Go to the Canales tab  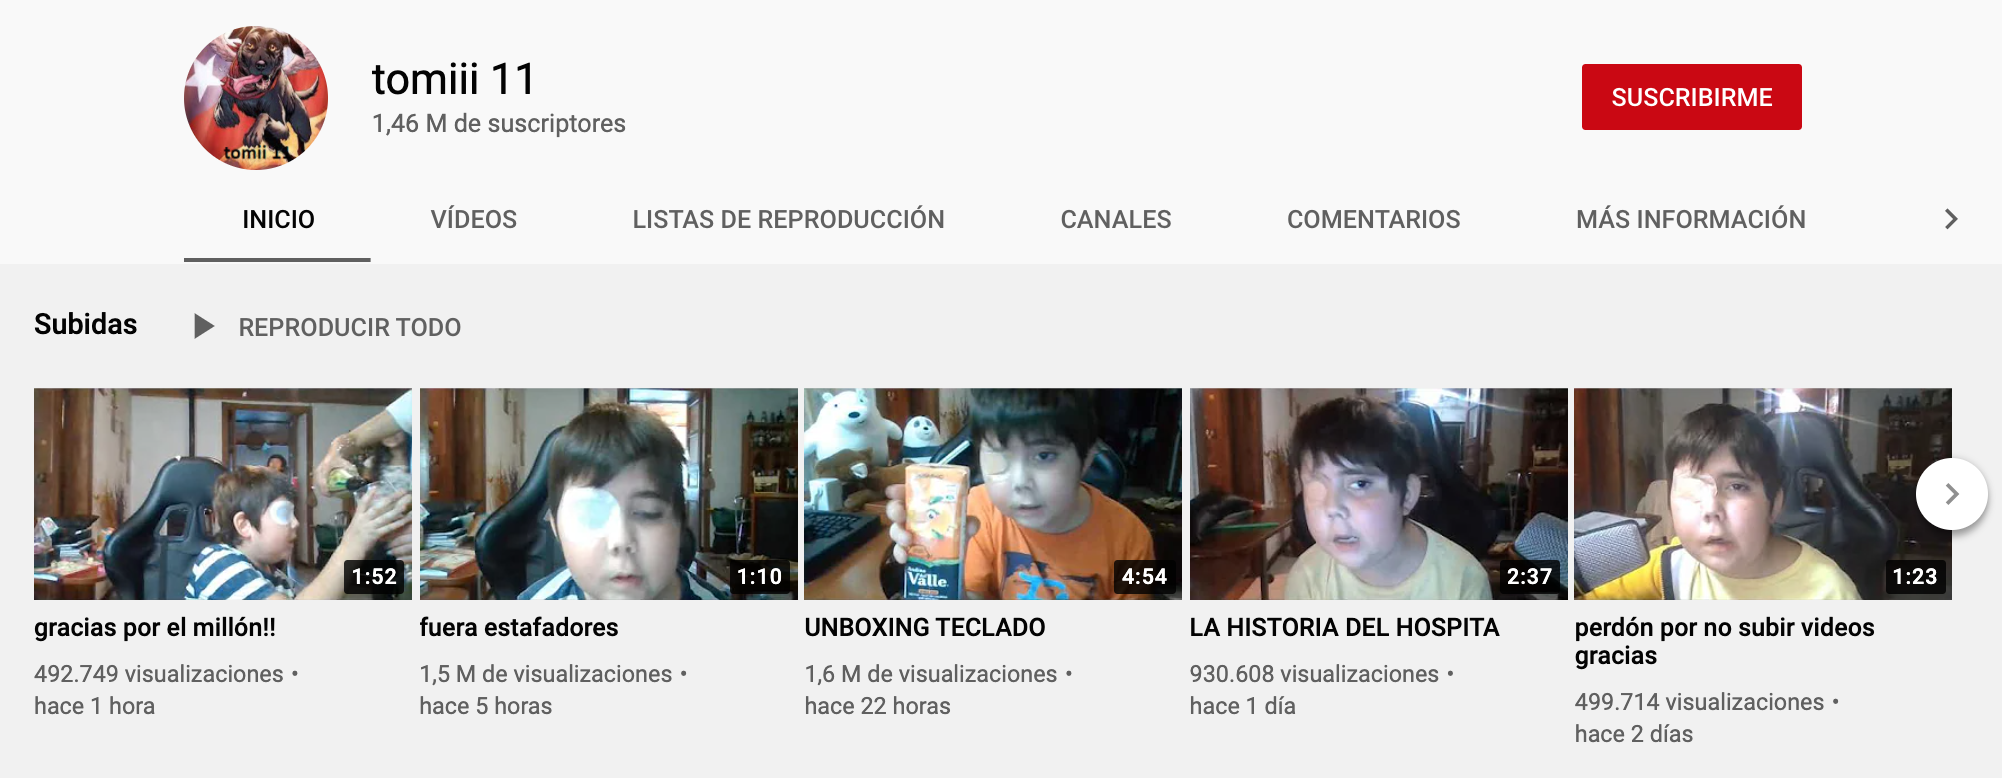(x=1115, y=220)
